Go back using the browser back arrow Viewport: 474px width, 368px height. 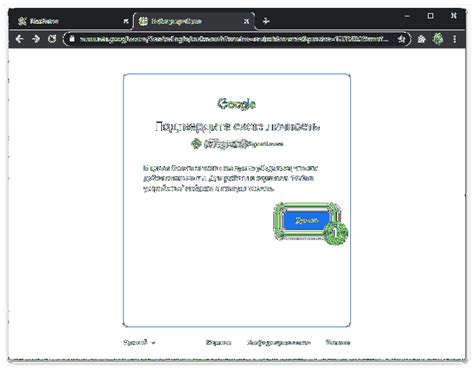pos(19,39)
